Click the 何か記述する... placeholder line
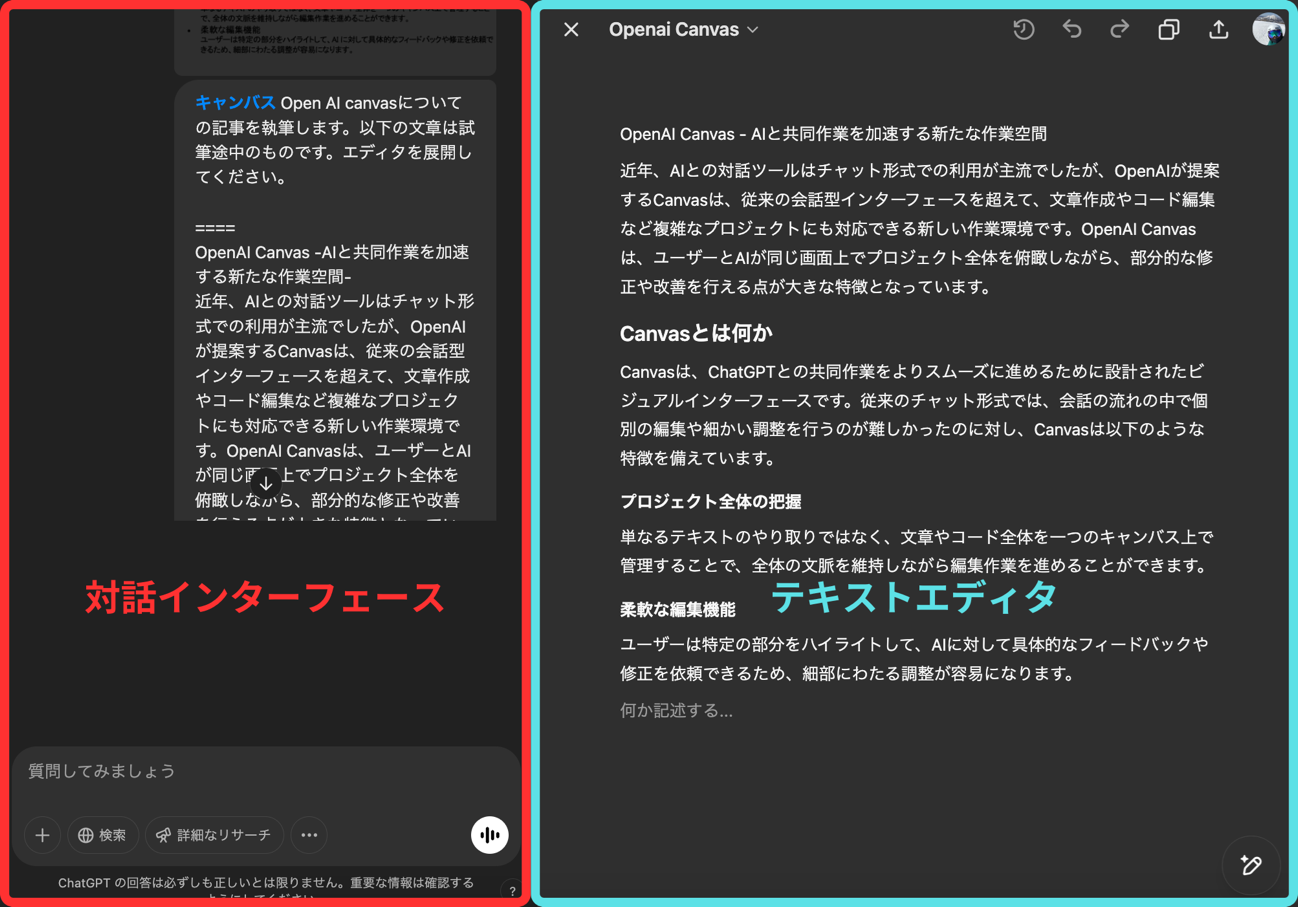The image size is (1298, 907). coord(676,711)
